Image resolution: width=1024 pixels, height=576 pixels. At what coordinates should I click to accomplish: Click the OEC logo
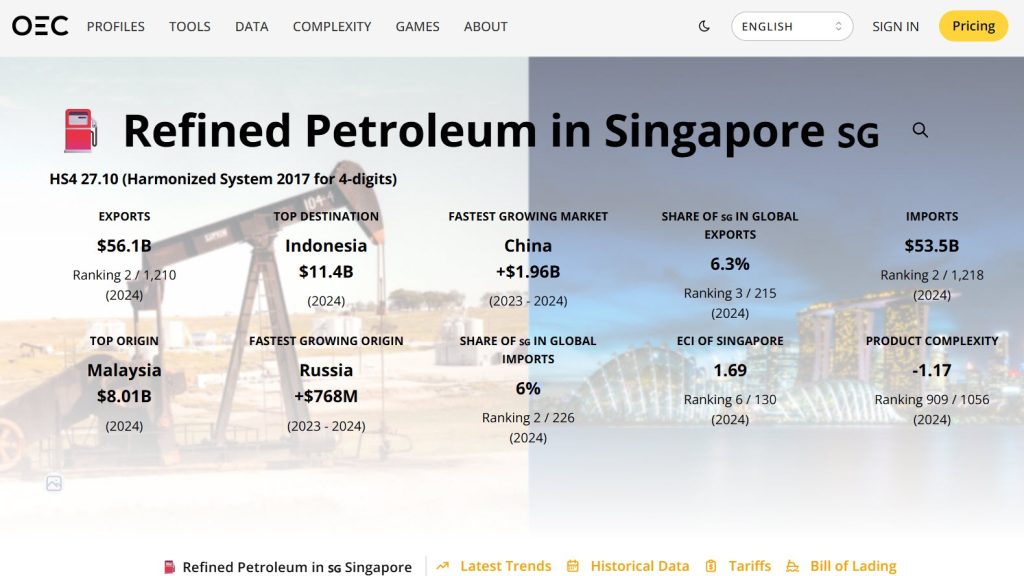40,26
